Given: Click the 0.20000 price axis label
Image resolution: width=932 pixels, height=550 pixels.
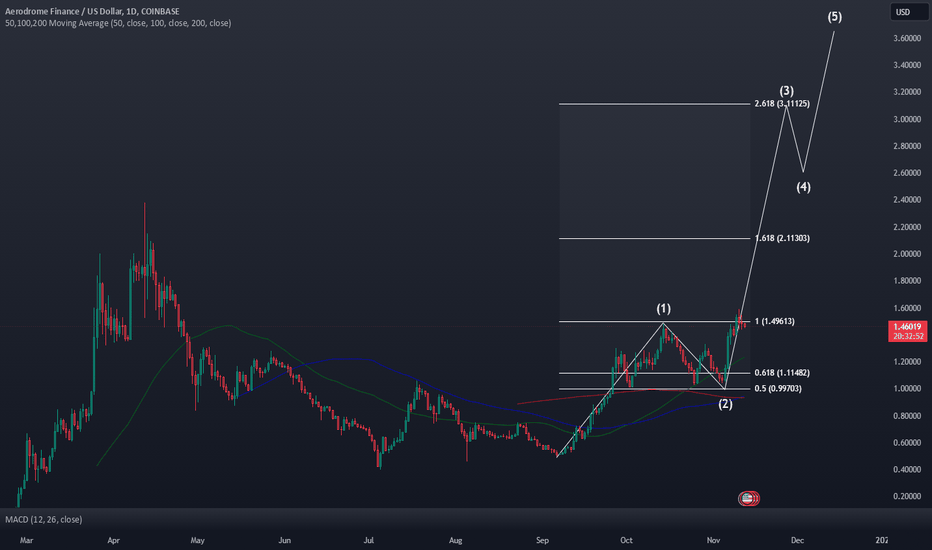Looking at the screenshot, I should click(x=907, y=496).
